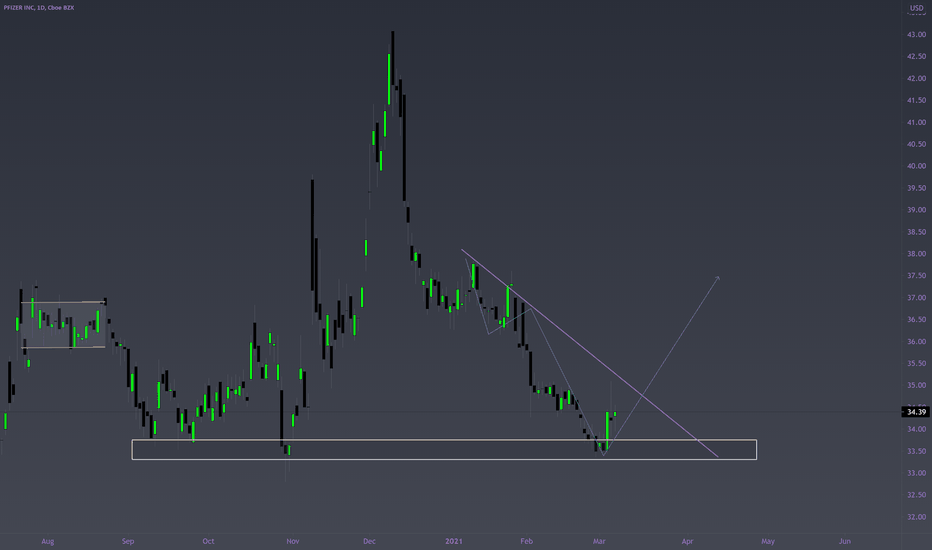This screenshot has width=932, height=550.
Task: Click the 39.00 price axis label
Action: [916, 210]
